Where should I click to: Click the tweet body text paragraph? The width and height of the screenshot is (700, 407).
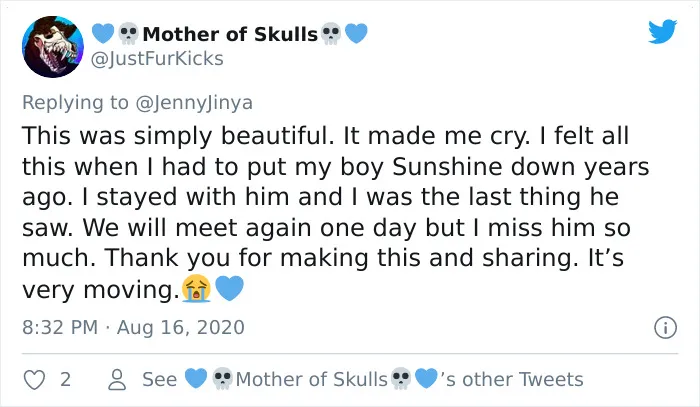(335, 212)
